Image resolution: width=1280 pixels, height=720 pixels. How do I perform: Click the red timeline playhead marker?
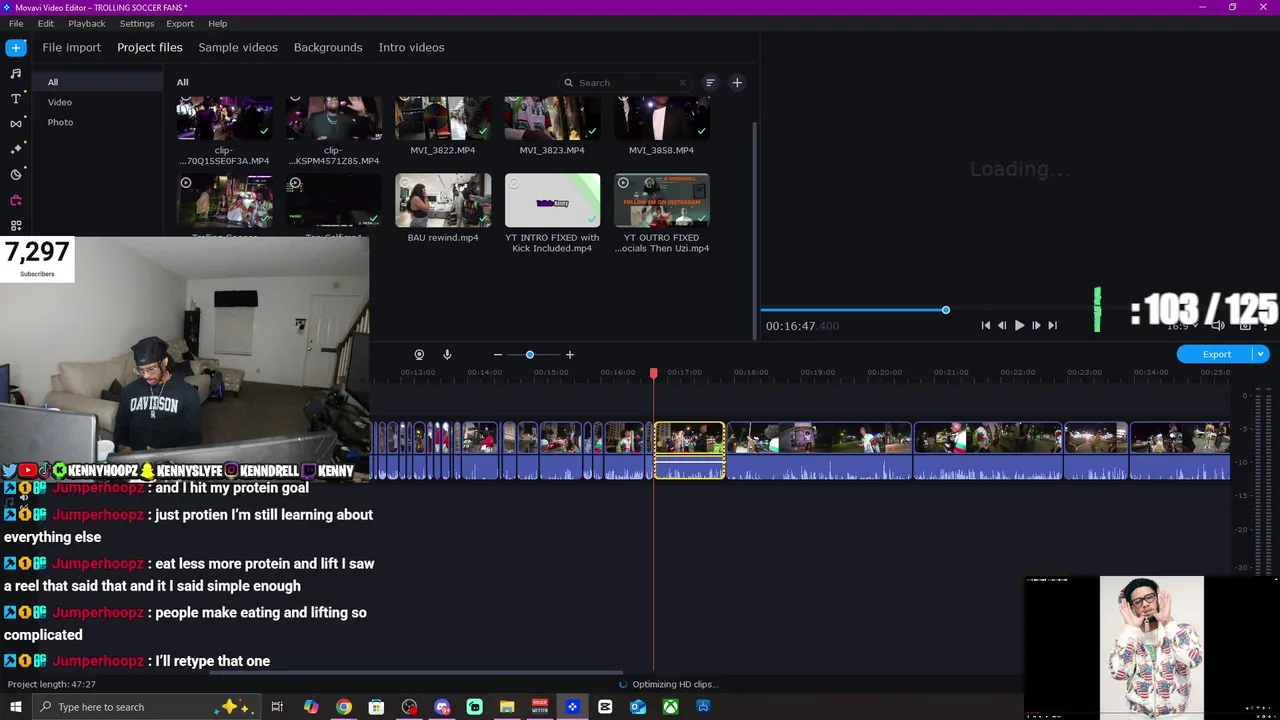(x=654, y=373)
